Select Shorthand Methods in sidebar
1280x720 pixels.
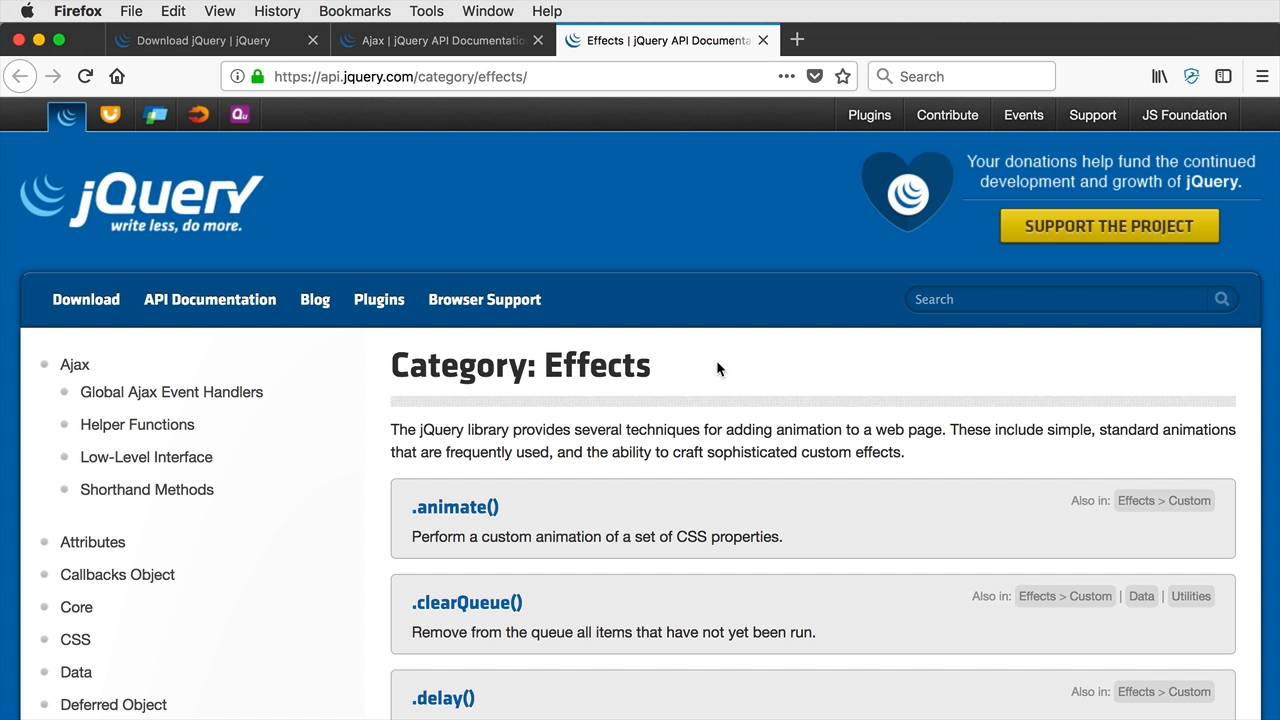point(147,489)
